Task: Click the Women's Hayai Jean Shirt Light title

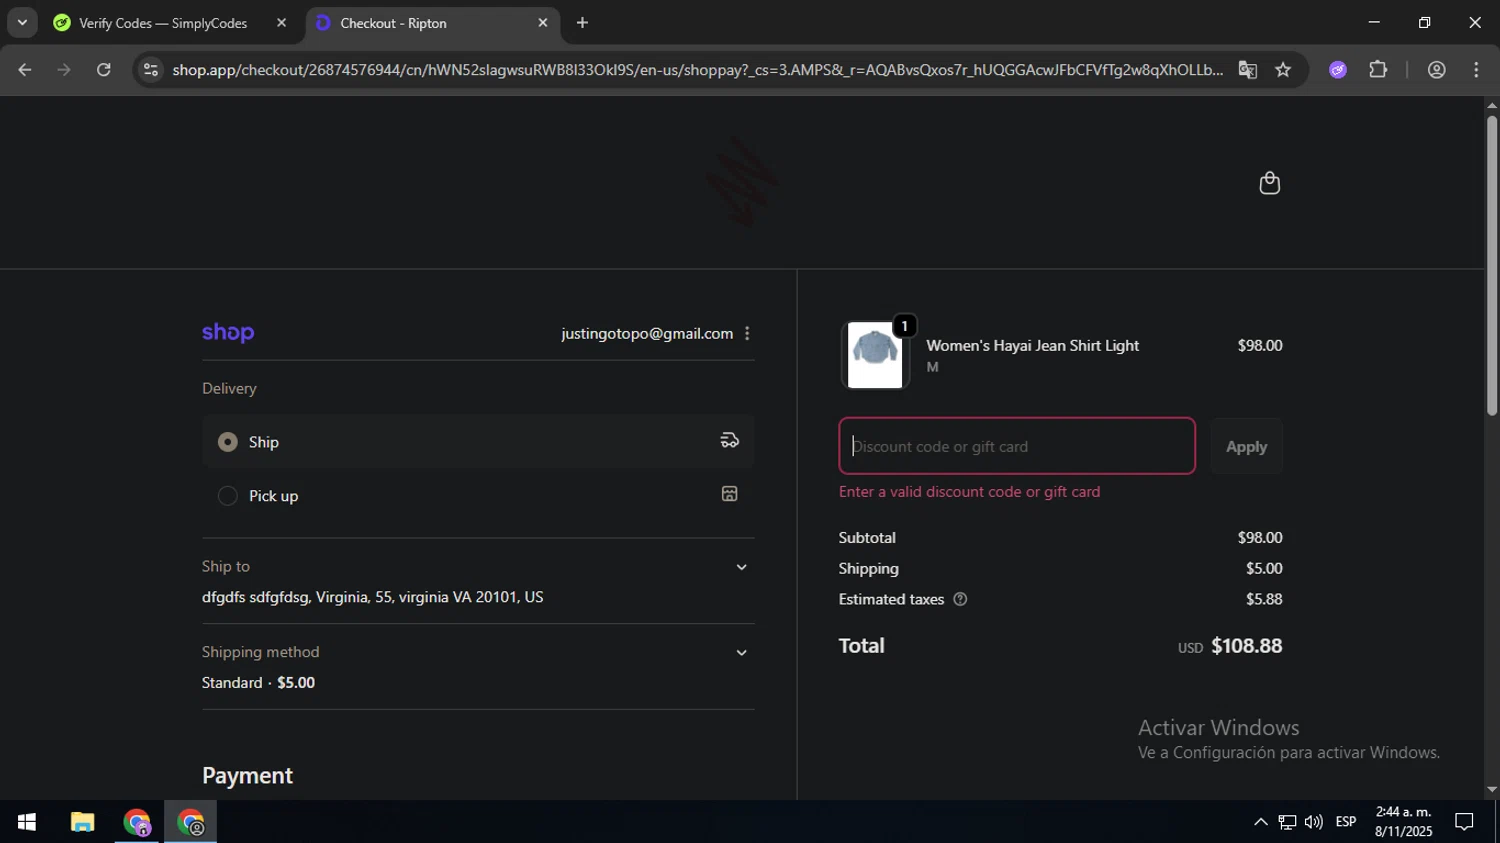Action: 1033,345
